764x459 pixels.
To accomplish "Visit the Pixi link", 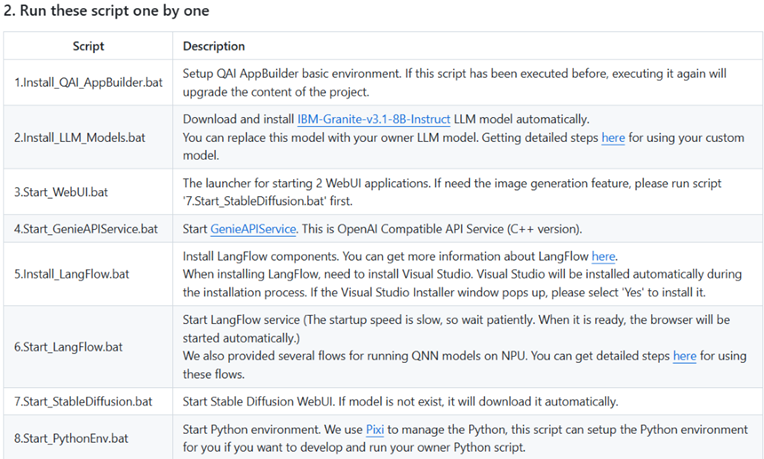I will [x=375, y=430].
